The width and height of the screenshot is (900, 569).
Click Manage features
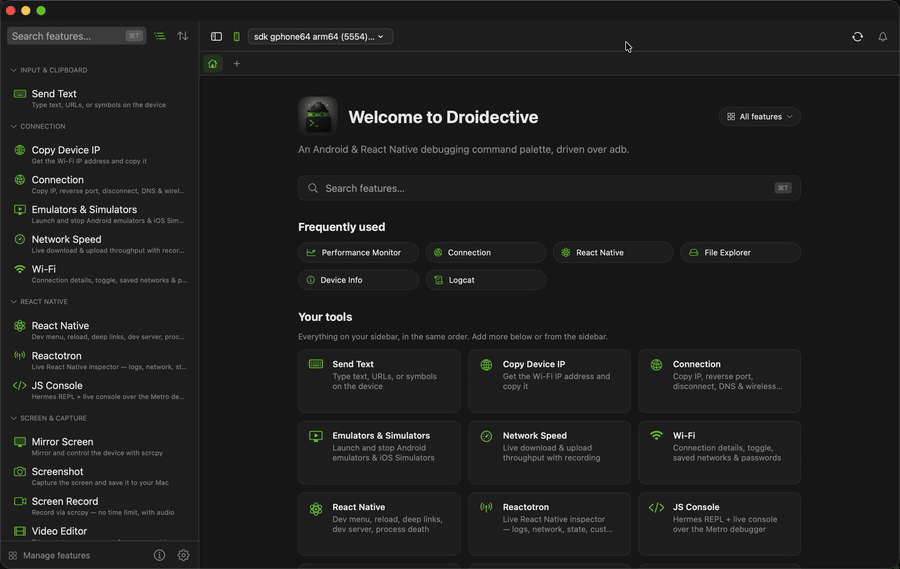pyautogui.click(x=50, y=555)
